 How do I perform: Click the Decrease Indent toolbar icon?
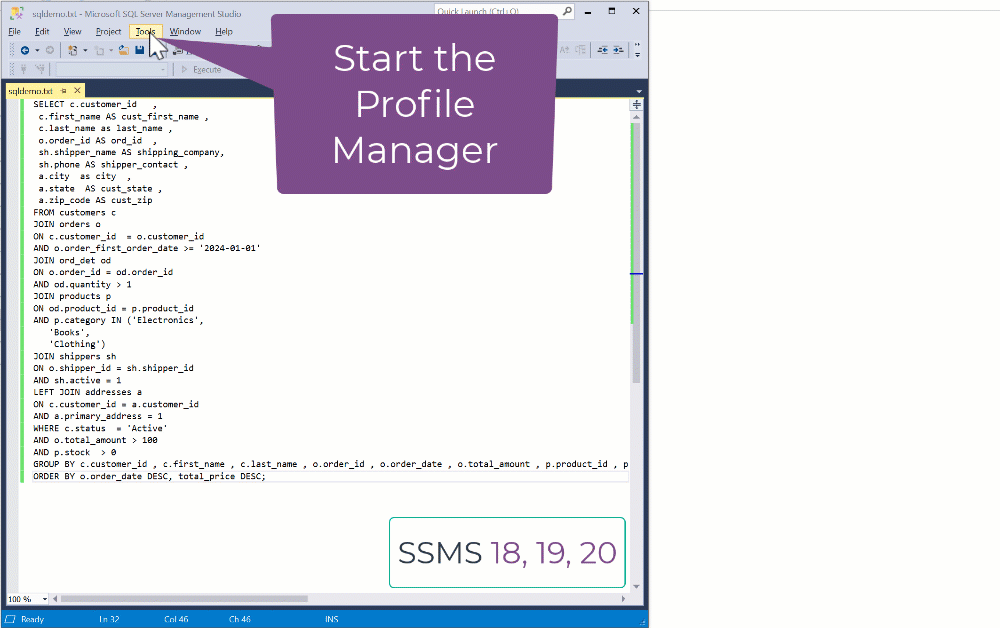(x=603, y=50)
